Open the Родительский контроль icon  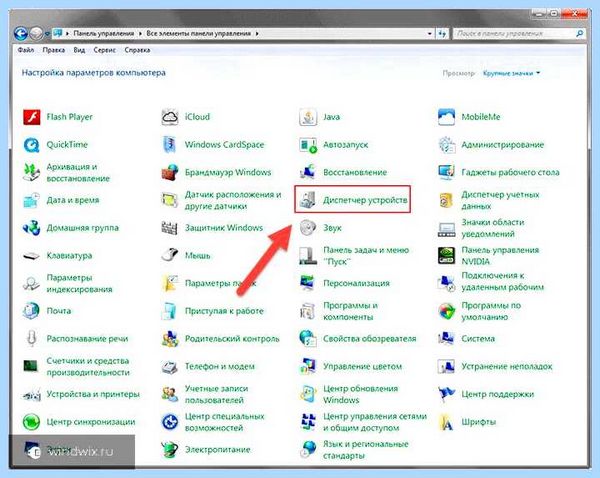[170, 339]
